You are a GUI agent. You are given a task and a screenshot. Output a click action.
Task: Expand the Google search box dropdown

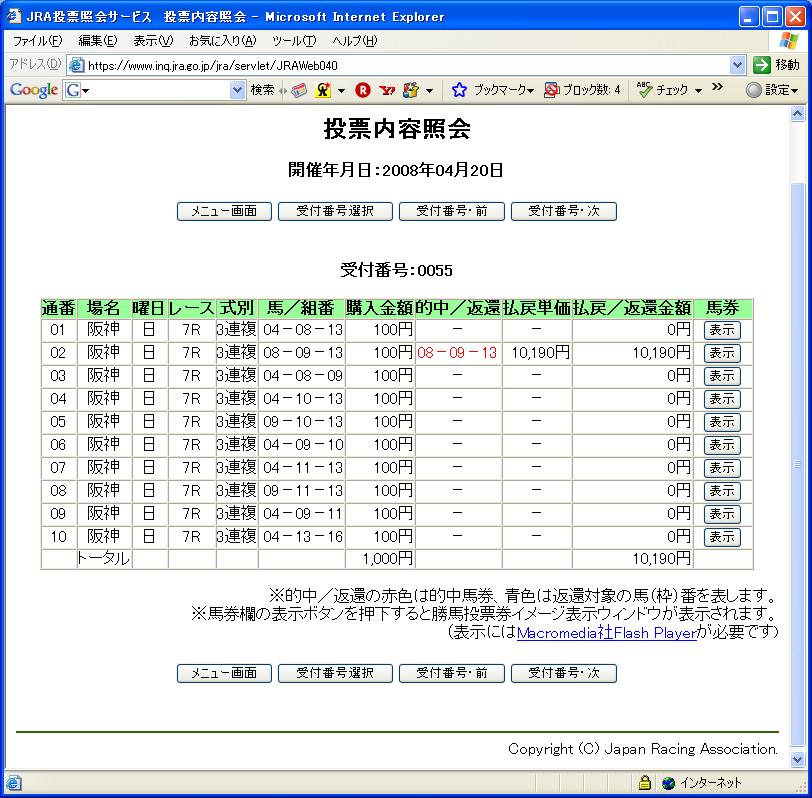[237, 90]
